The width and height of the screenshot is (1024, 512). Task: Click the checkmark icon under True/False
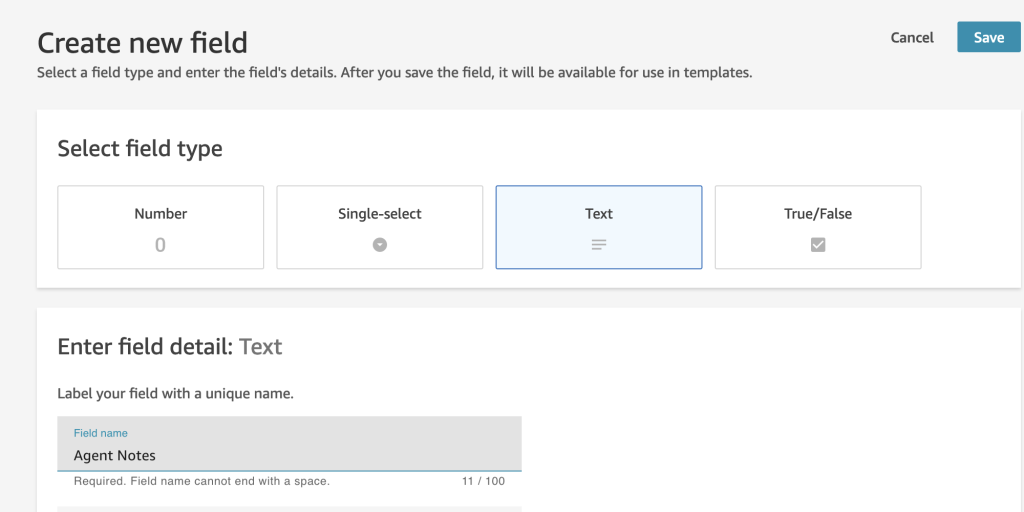pyautogui.click(x=818, y=245)
